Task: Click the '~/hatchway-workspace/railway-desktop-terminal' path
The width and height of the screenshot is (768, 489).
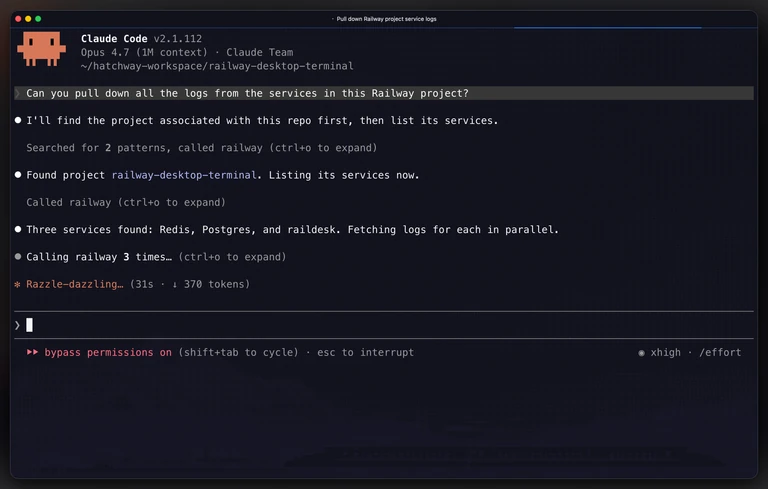Action: tap(217, 66)
